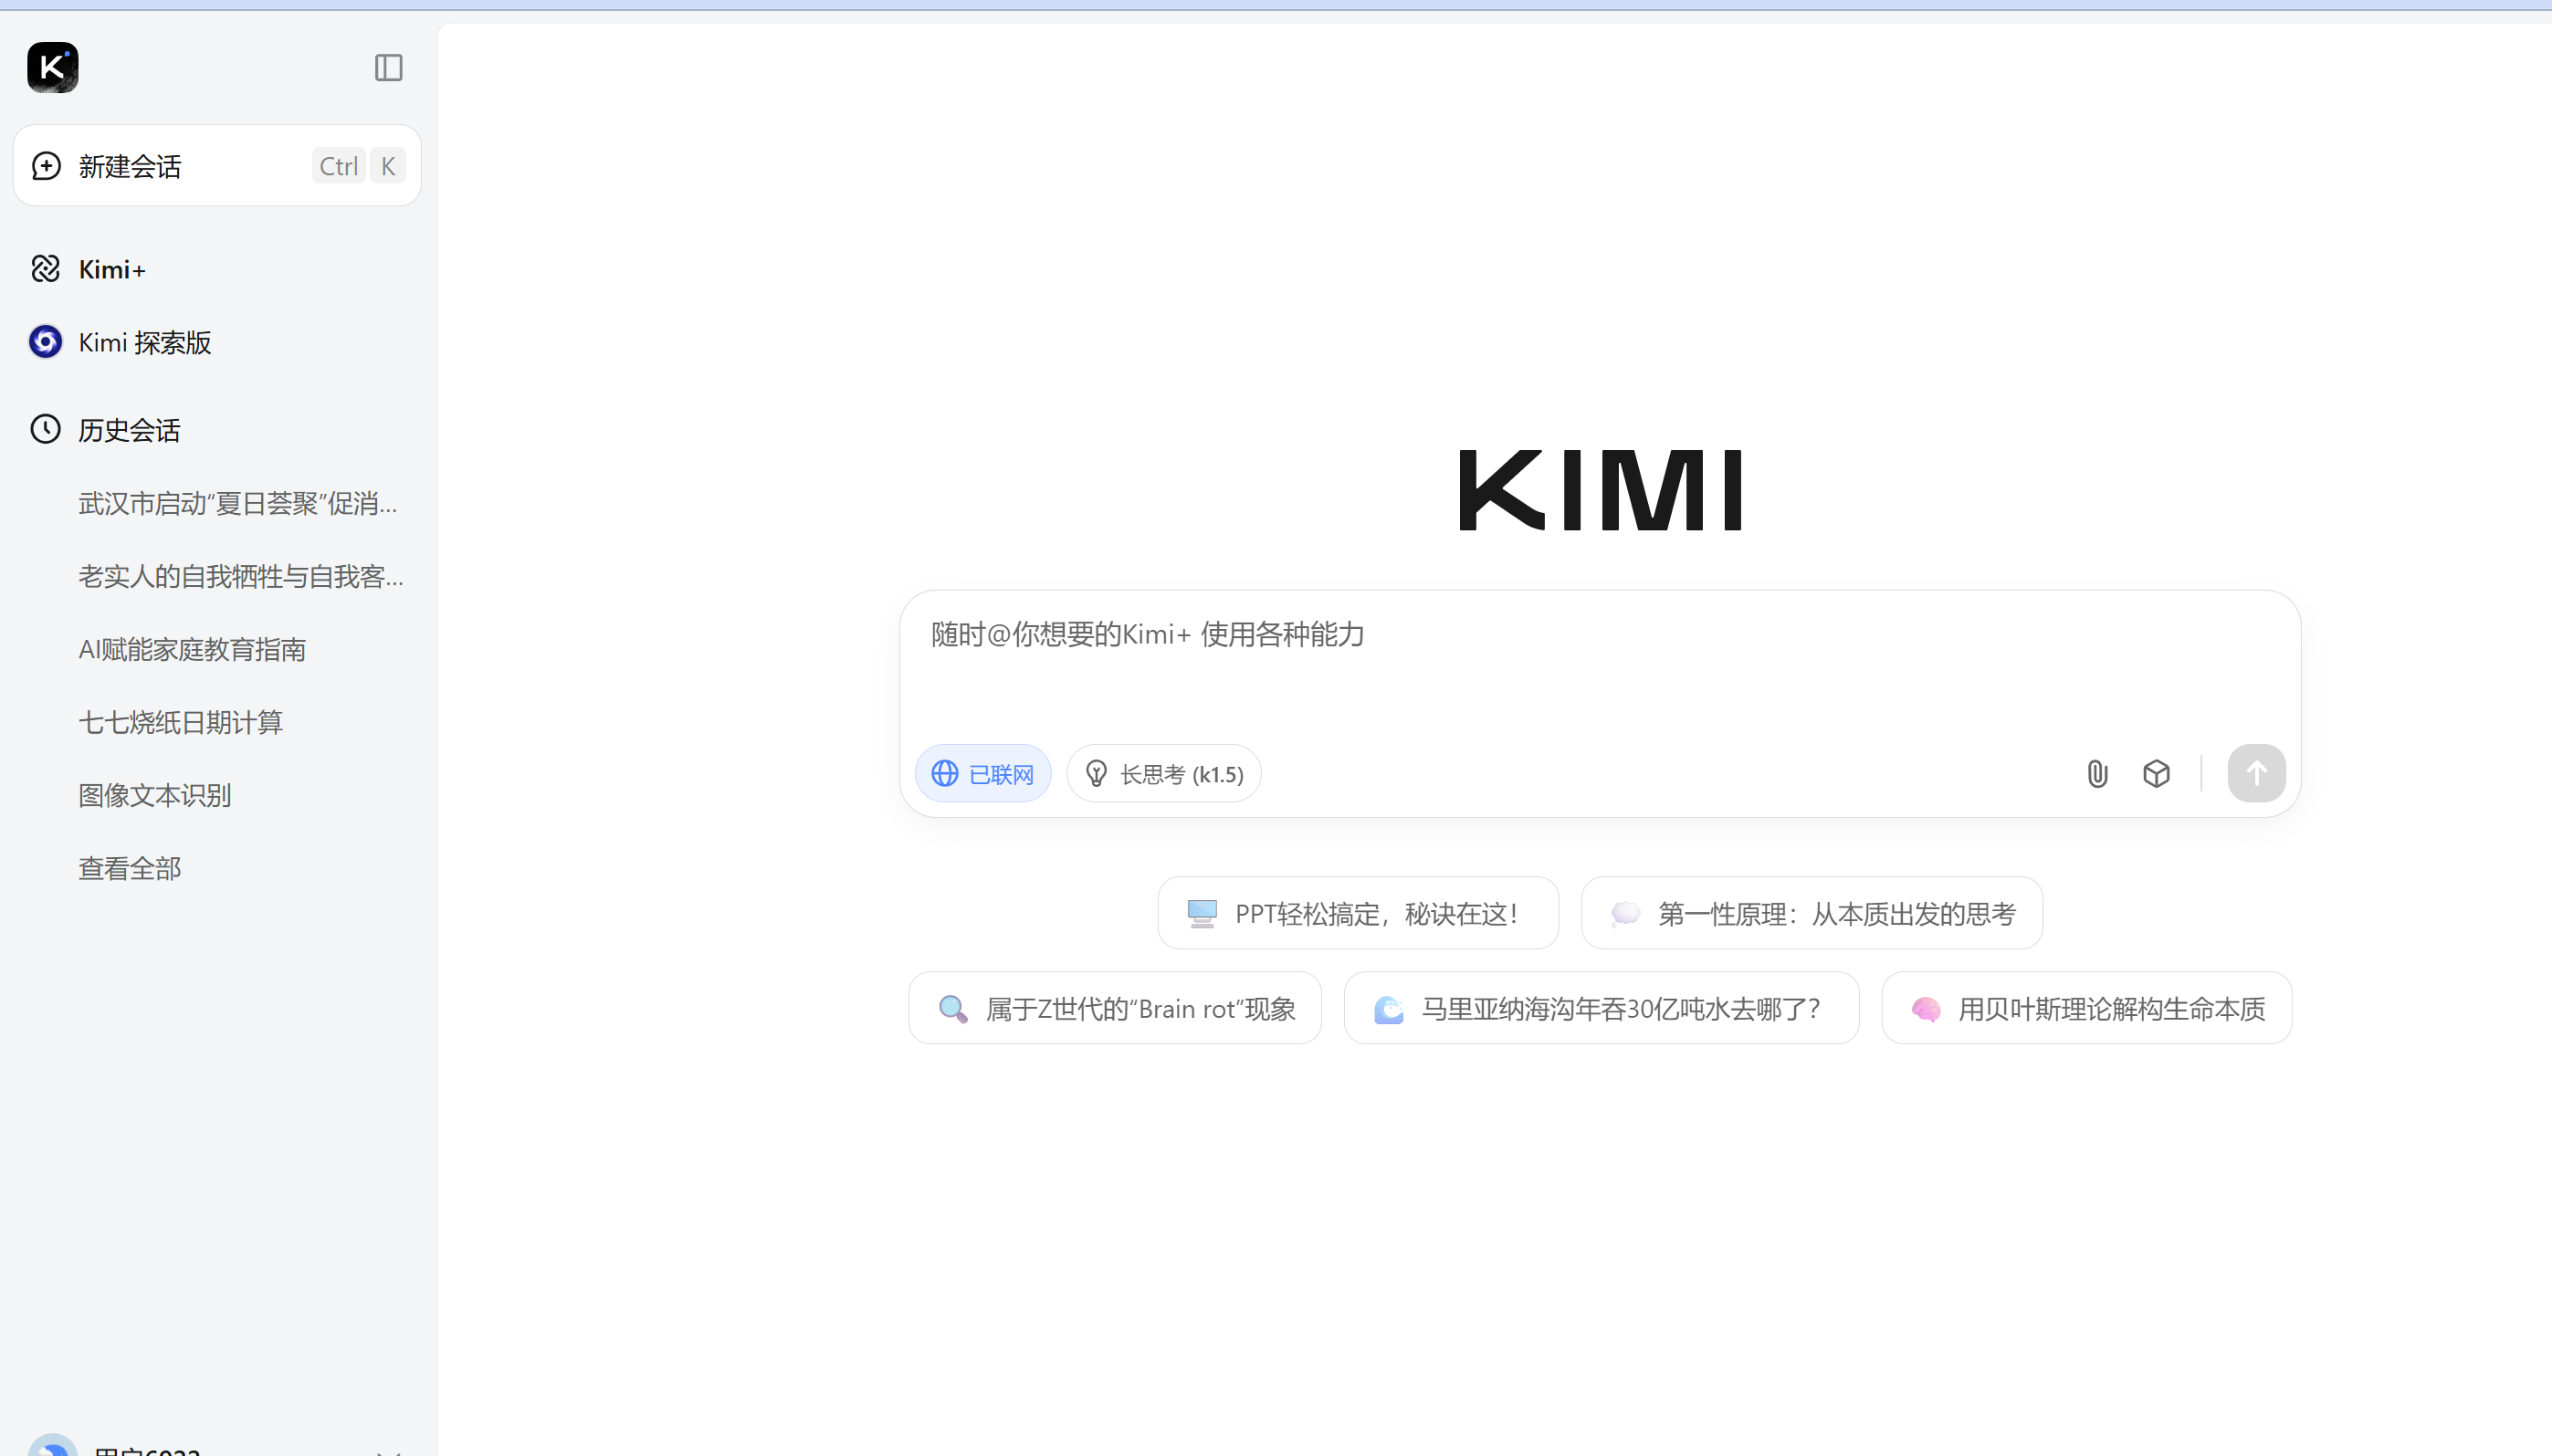Click the Kimi logo icon
Viewport: 2552px width, 1456px height.
point(53,68)
